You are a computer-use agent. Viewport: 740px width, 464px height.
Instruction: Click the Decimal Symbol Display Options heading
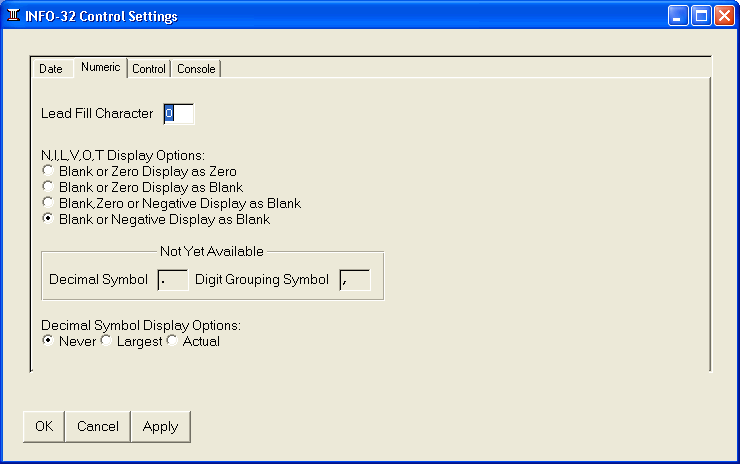(141, 325)
